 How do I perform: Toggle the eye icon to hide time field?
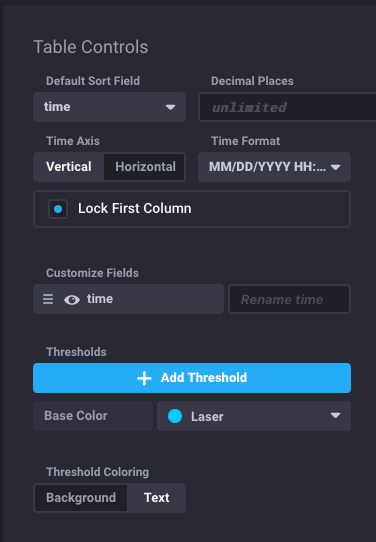click(72, 300)
